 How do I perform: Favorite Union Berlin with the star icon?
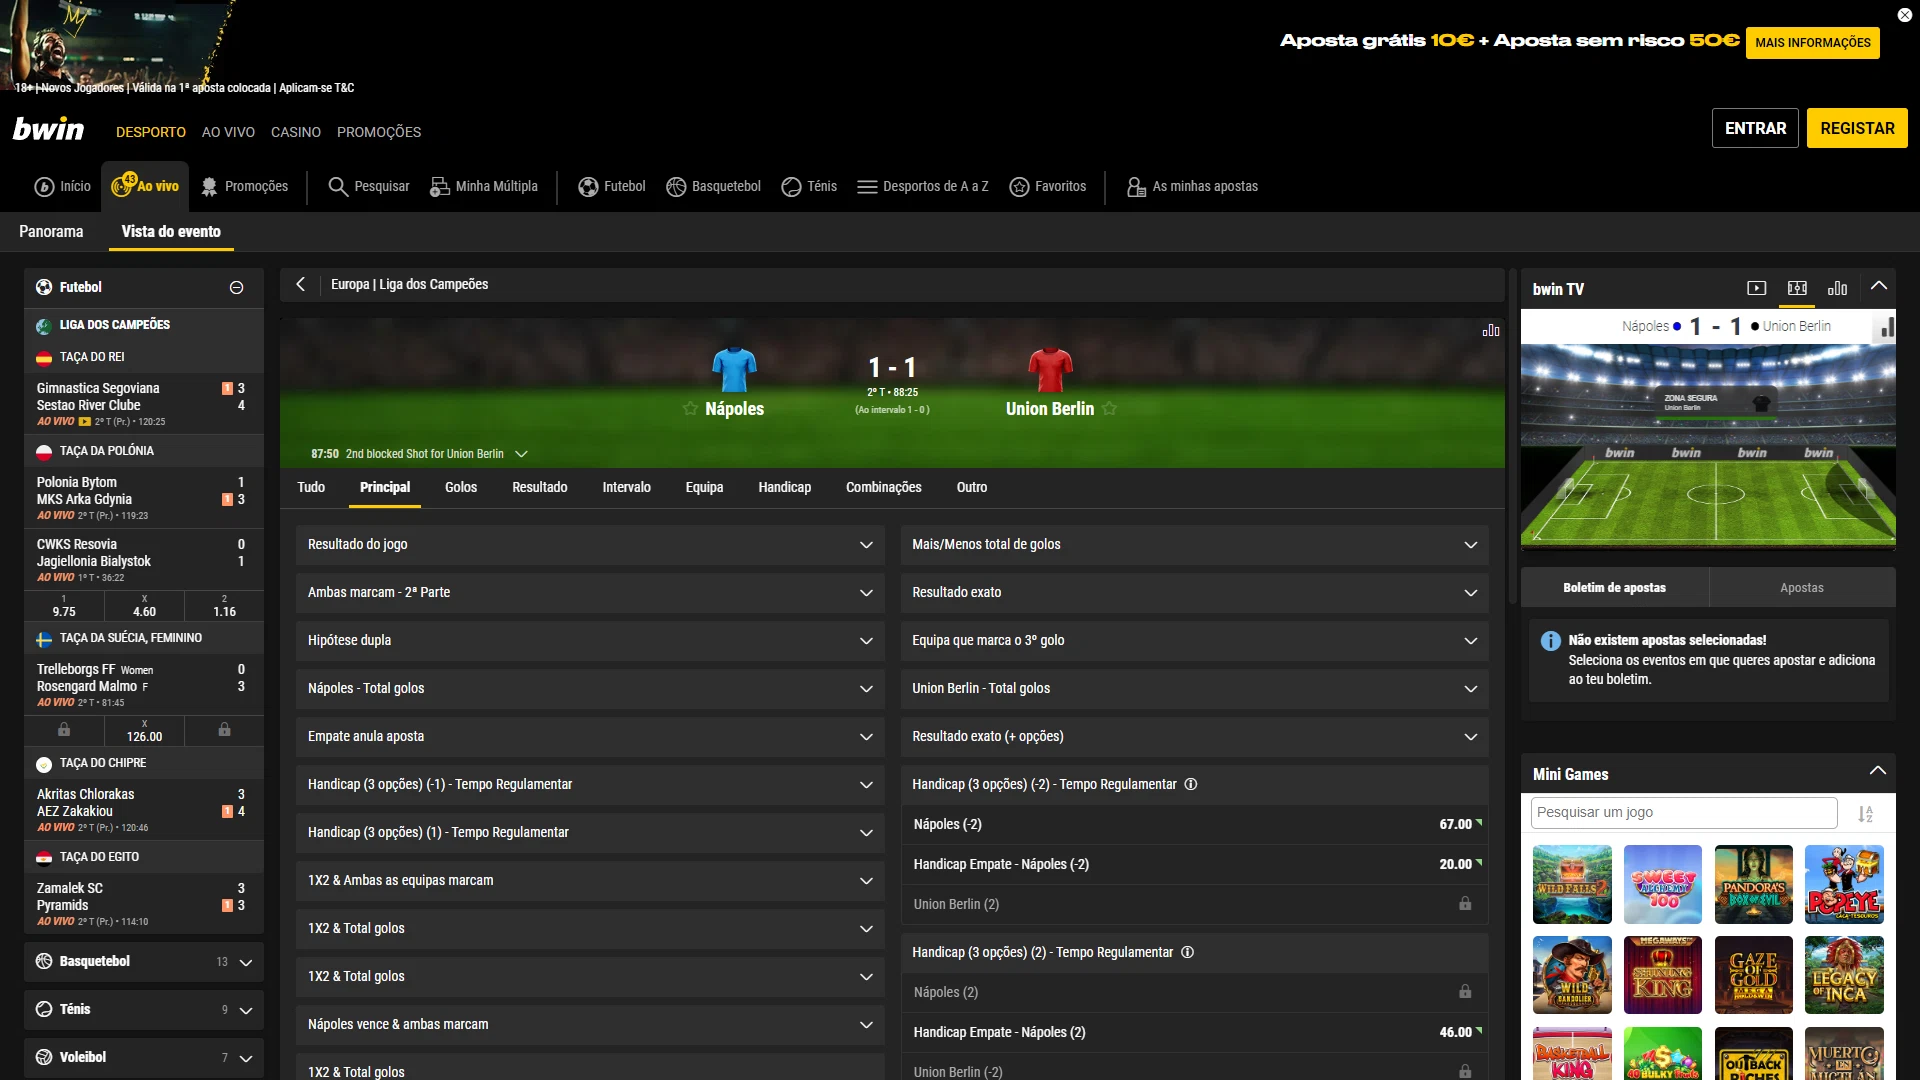(1109, 408)
